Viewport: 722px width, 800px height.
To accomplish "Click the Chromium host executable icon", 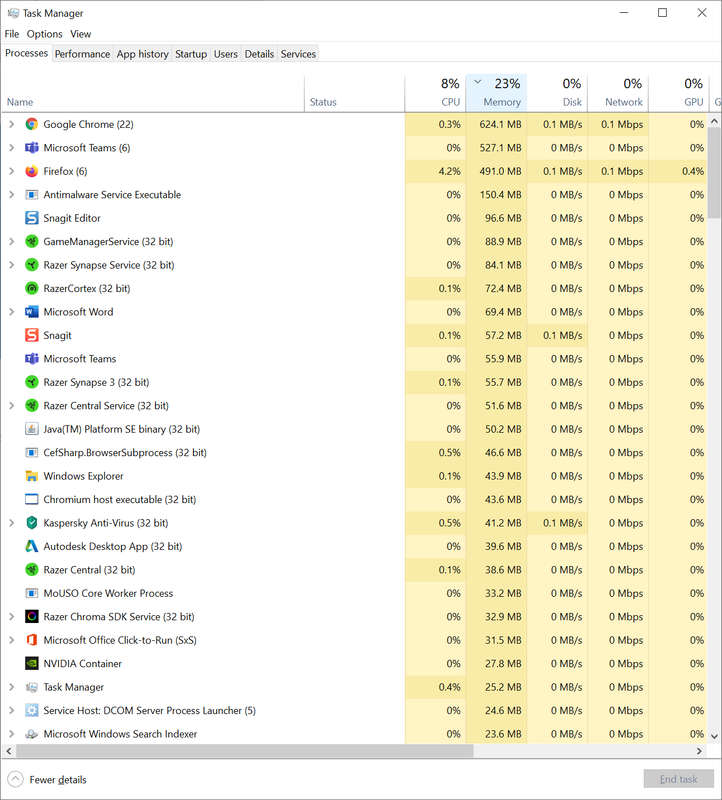I will click(x=32, y=499).
